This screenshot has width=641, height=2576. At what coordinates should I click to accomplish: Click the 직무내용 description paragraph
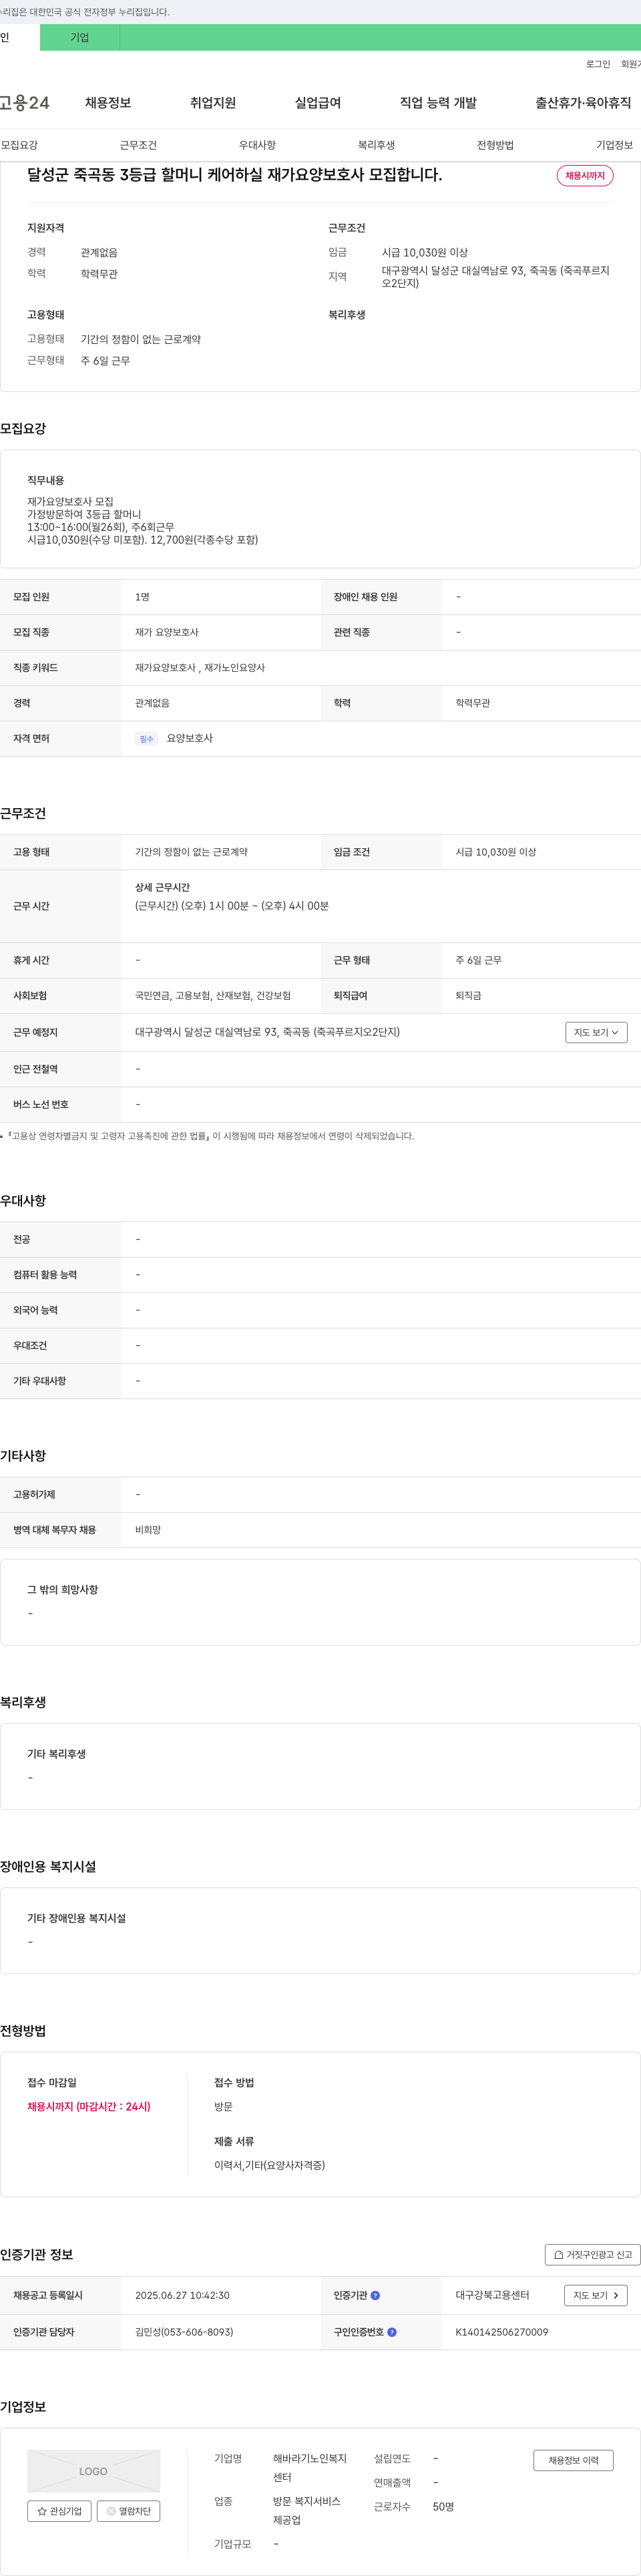142,520
